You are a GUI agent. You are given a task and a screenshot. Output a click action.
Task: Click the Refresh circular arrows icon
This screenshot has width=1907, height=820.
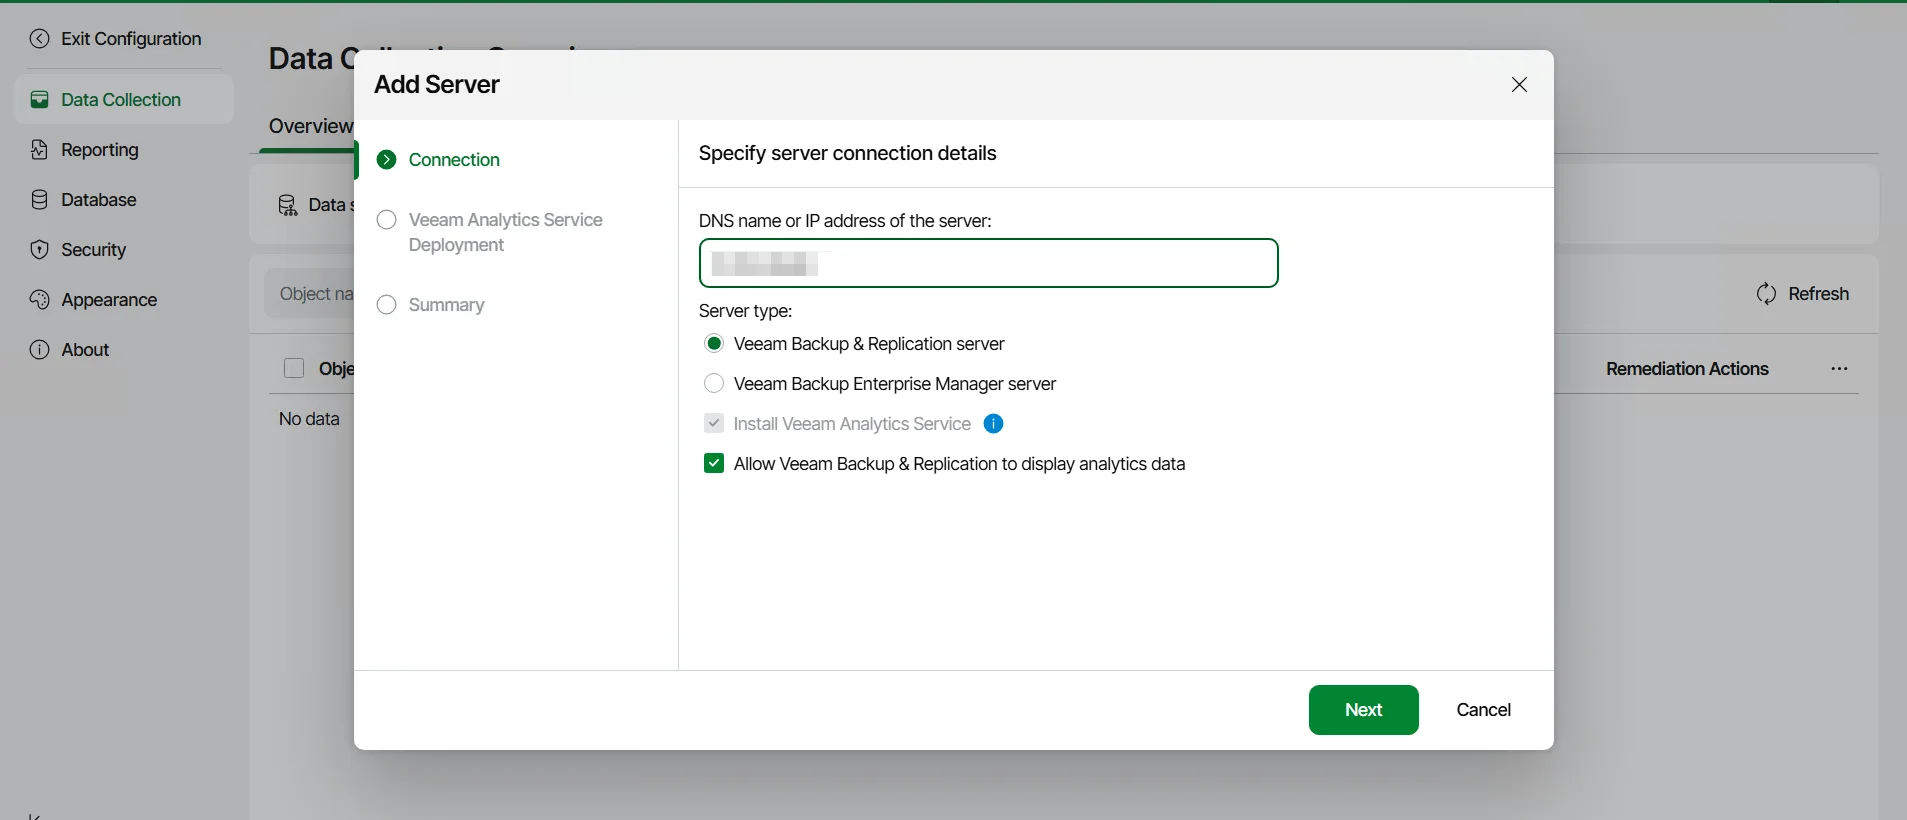click(1766, 294)
